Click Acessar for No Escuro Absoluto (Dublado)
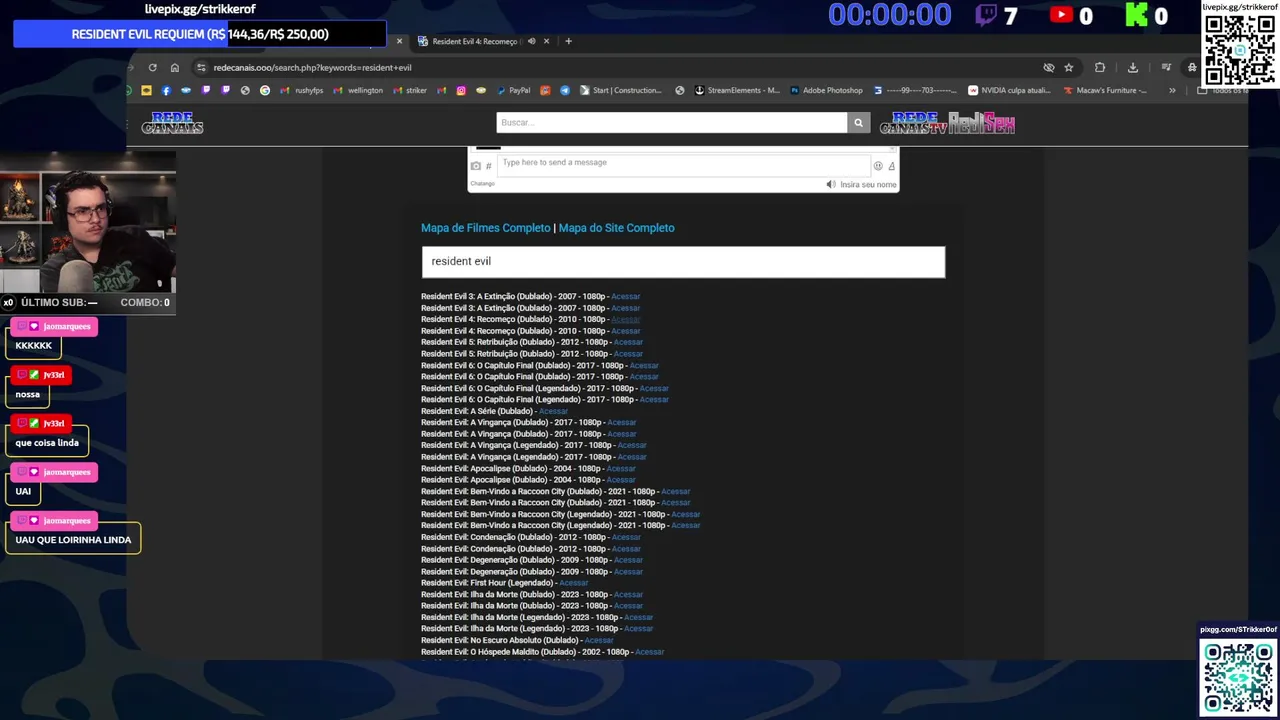The image size is (1280, 720). coord(599,640)
